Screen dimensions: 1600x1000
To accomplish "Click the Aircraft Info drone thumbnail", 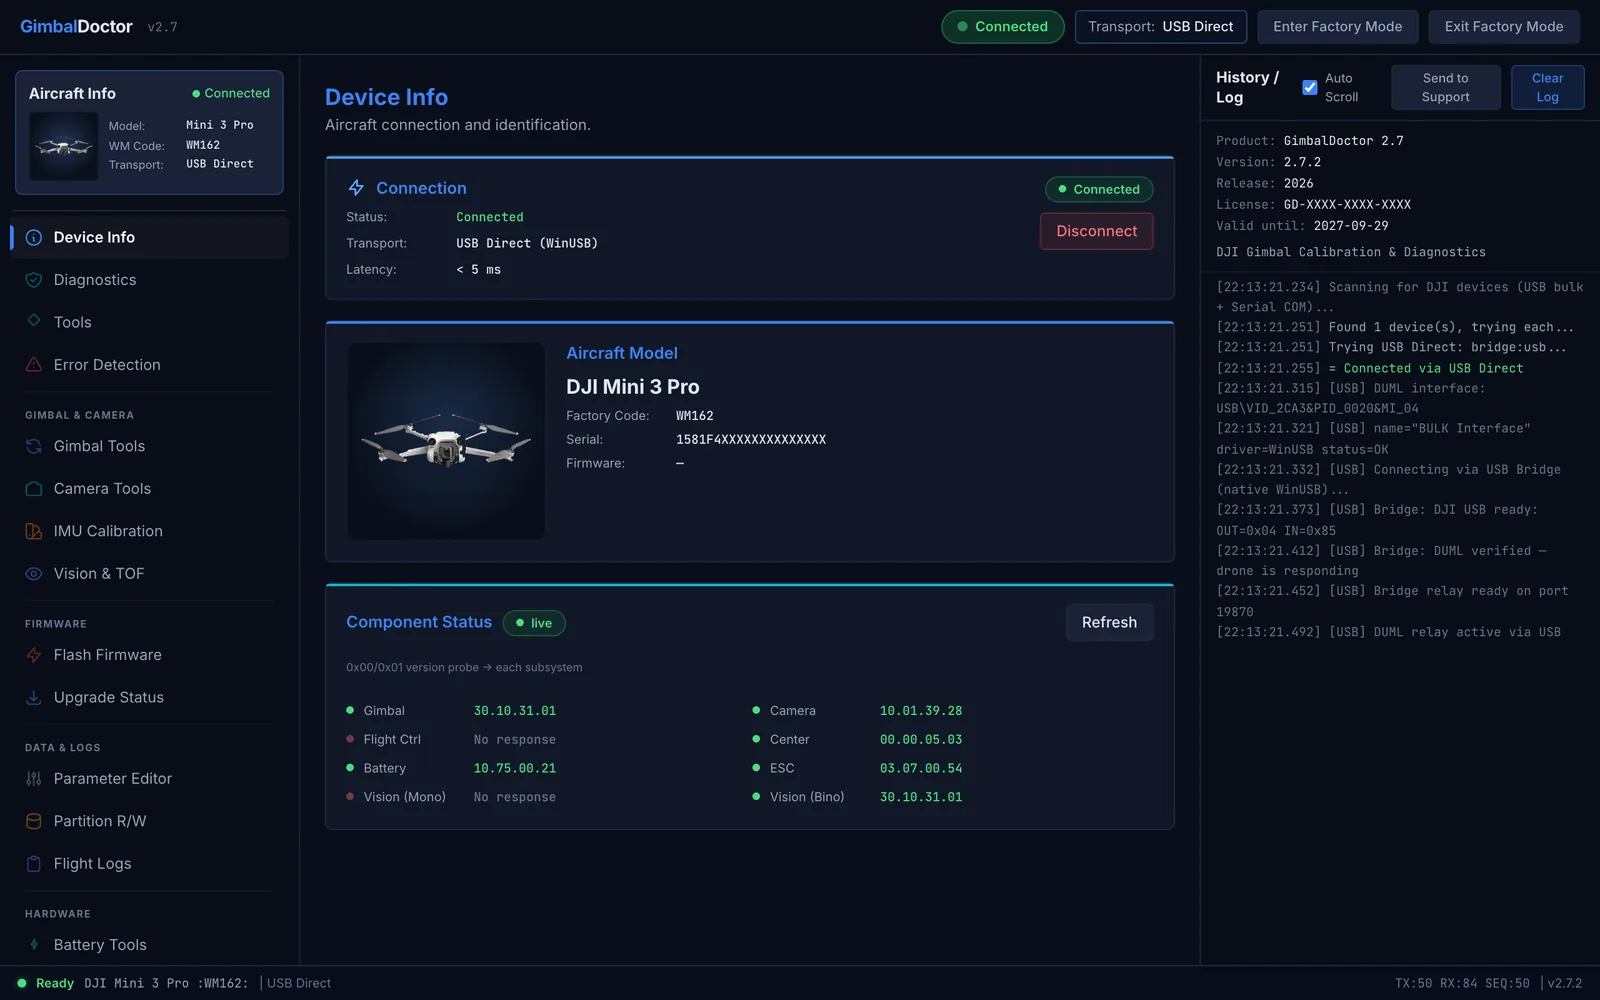I will [64, 146].
